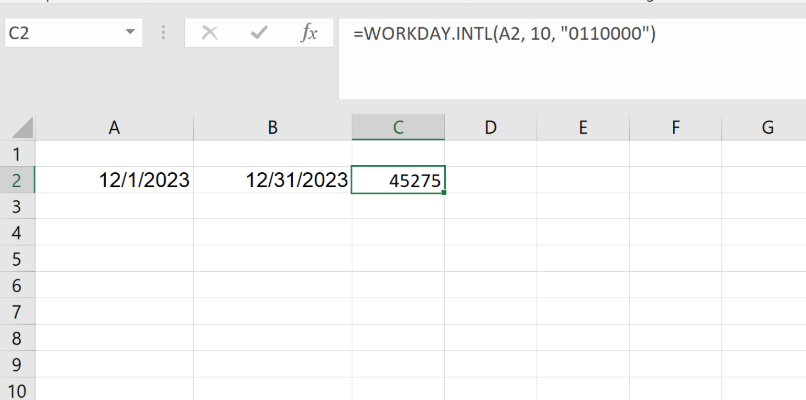Click the Enter checkmark icon
Image resolution: width=806 pixels, height=400 pixels.
click(x=260, y=33)
